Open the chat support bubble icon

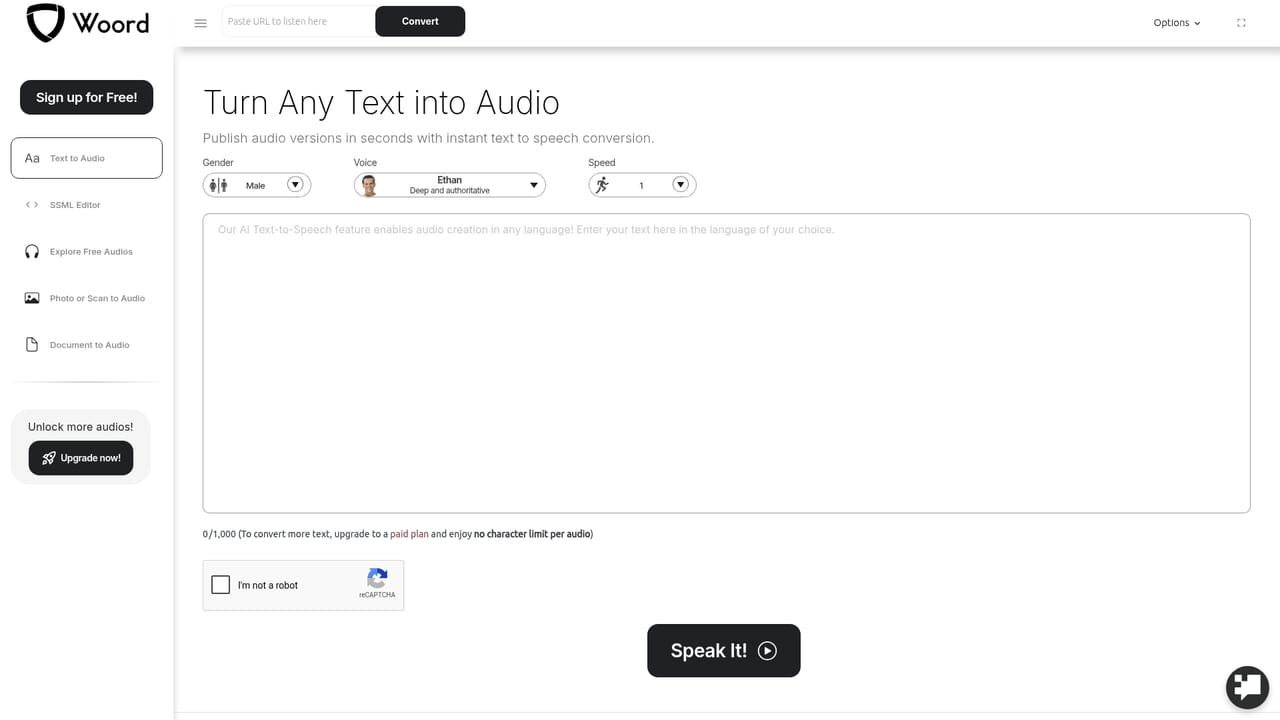click(1247, 687)
